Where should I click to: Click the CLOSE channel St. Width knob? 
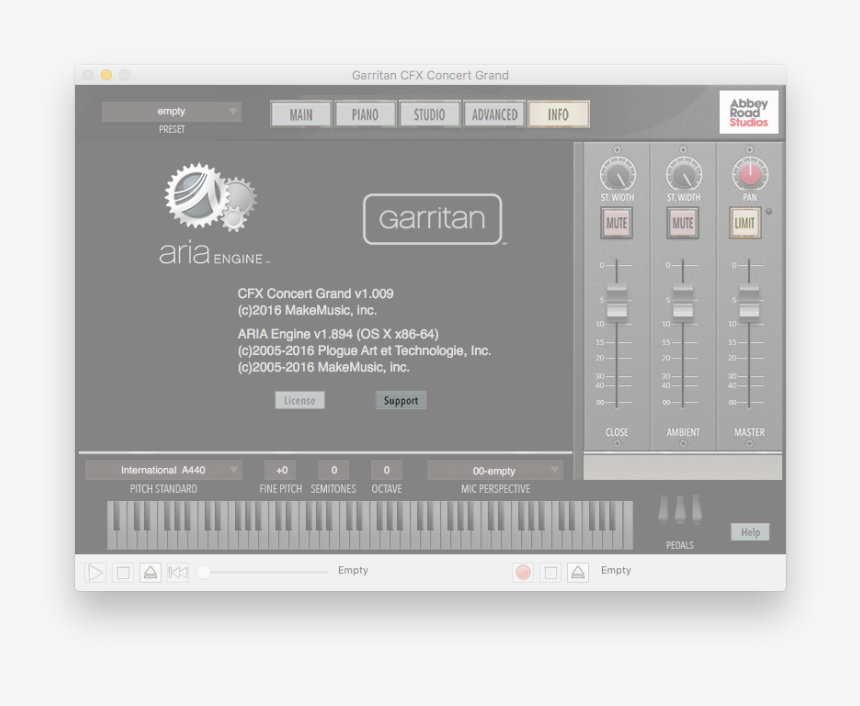pos(618,175)
